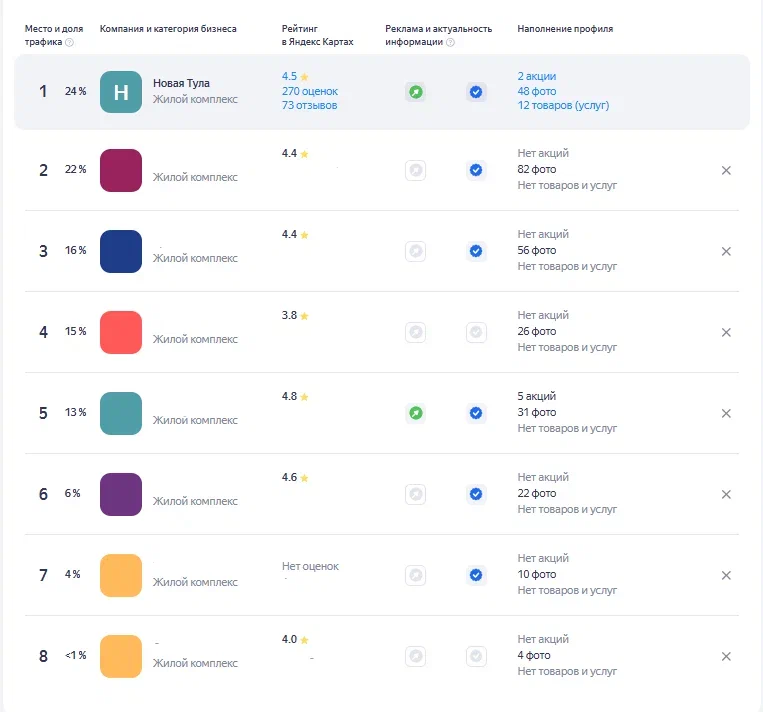Click the help icon next to Место и доля трафика
763x712 pixels.
click(69, 42)
